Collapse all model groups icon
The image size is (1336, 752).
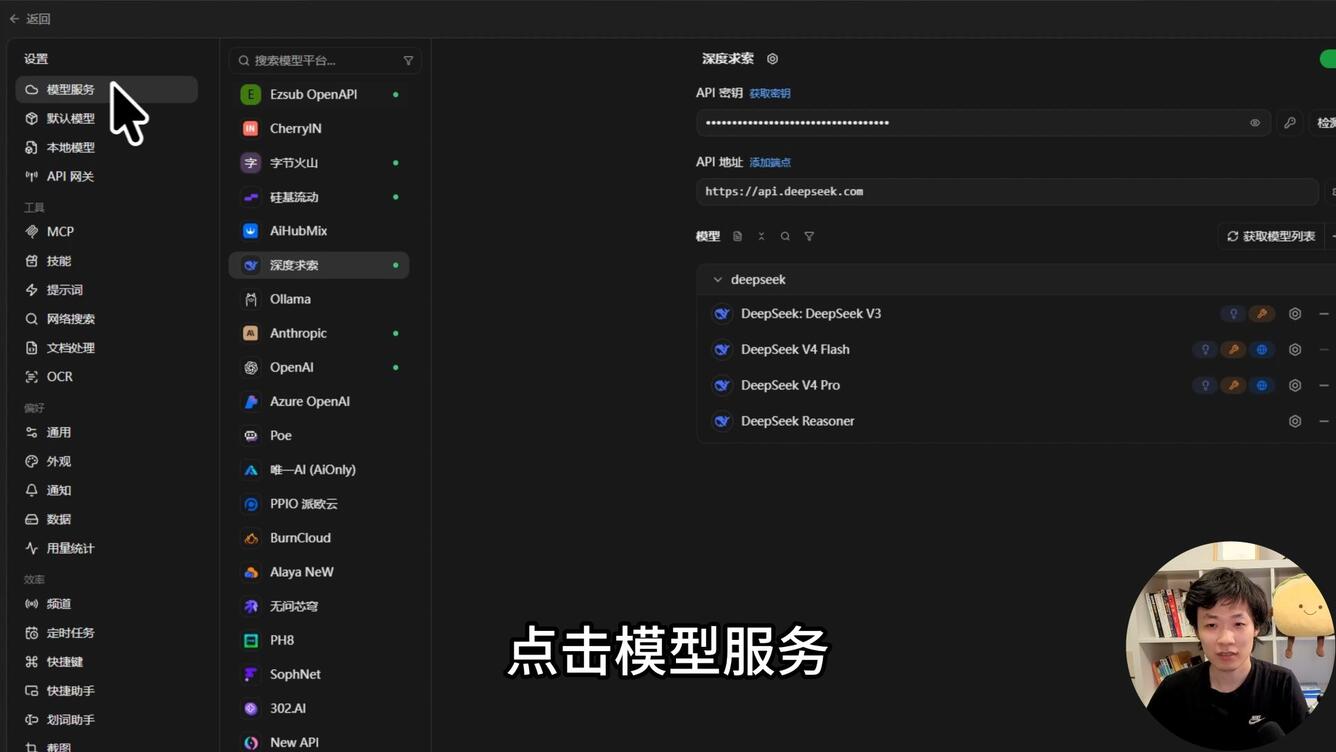(761, 237)
